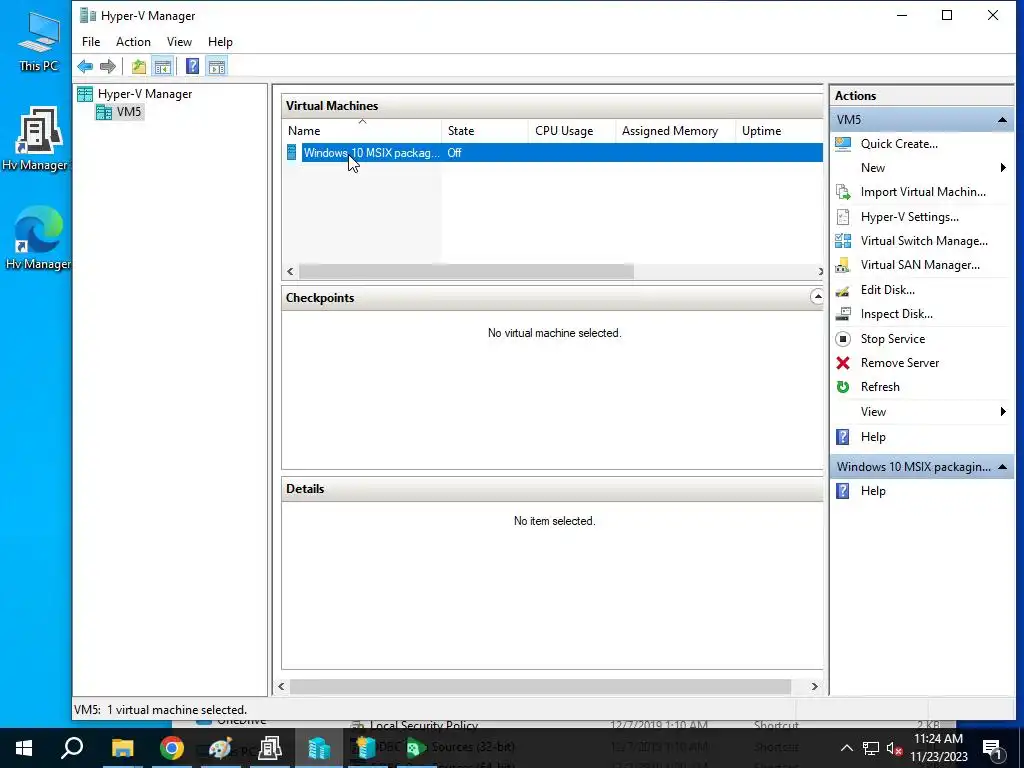Open the Paint app in taskbar

221,748
